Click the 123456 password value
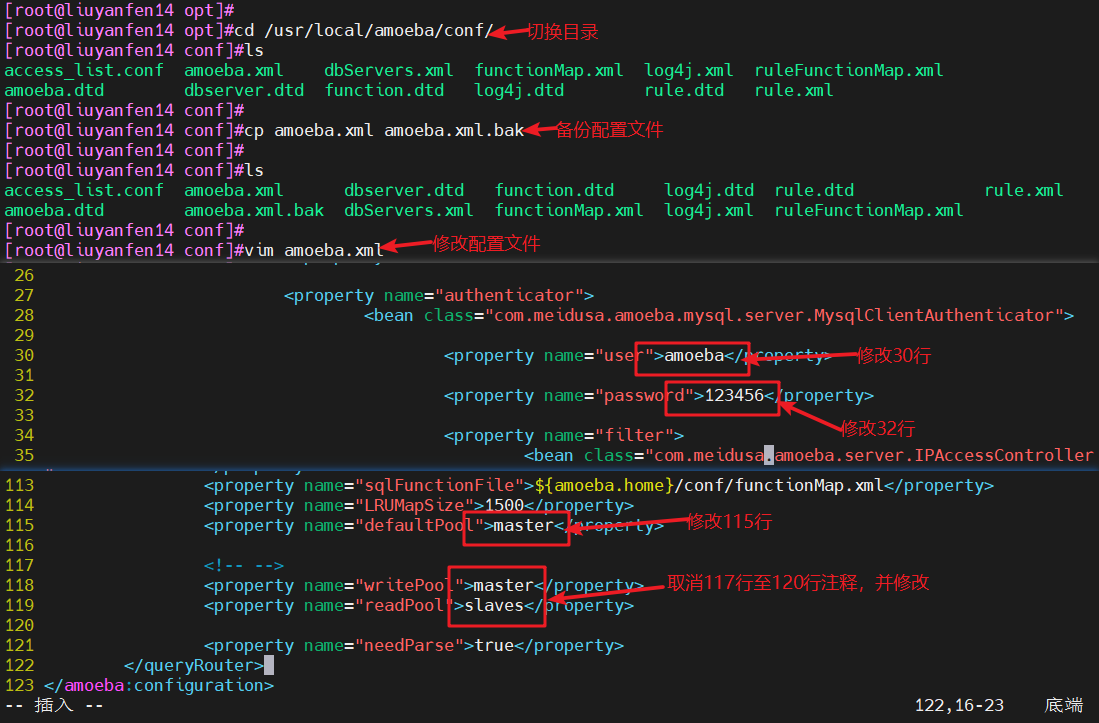Image resolution: width=1099 pixels, height=723 pixels. 734,395
